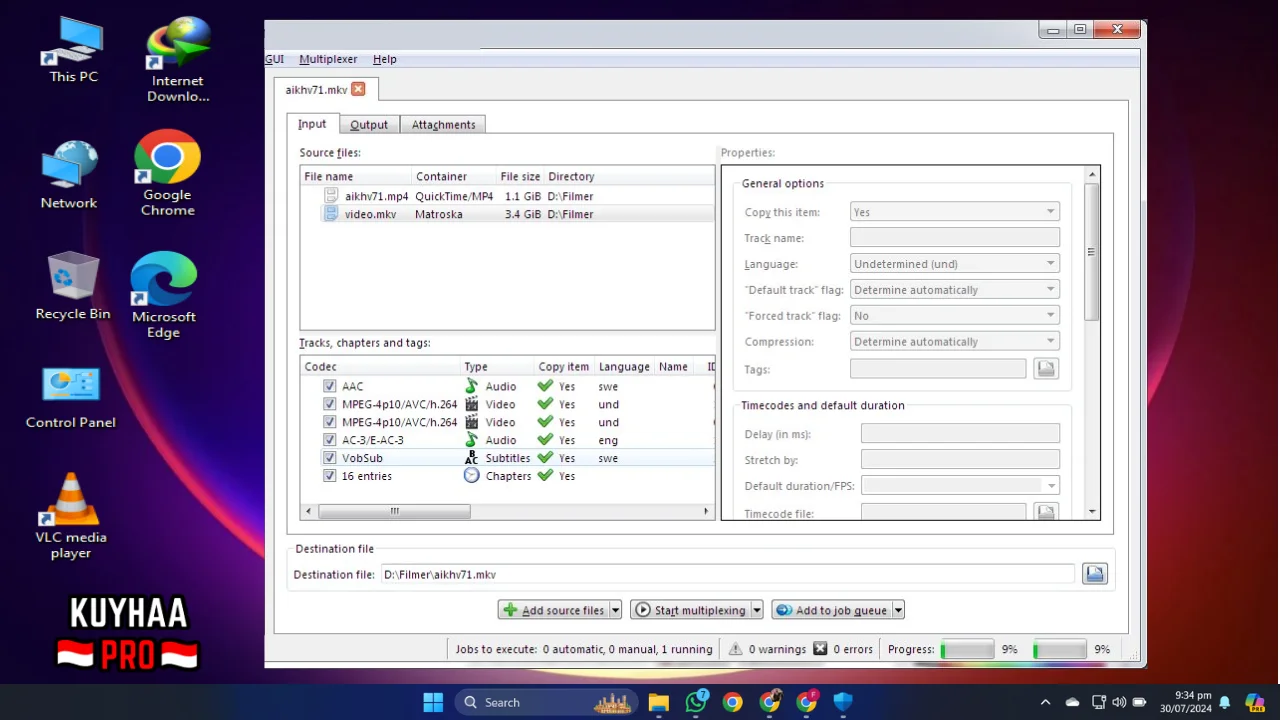Screen dimensions: 1280x720
Task: Open the Forced track flag dropdown
Action: pos(954,316)
